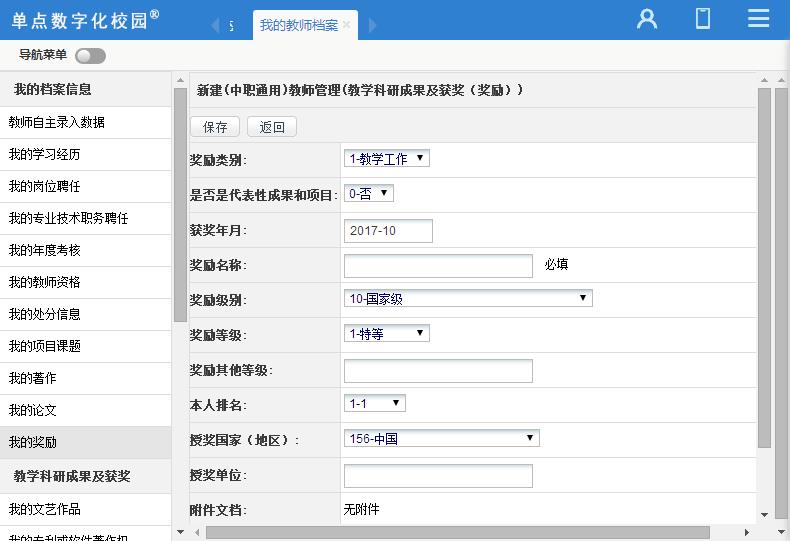
Task: Click the sidebar scroll down arrow
Action: click(180, 532)
